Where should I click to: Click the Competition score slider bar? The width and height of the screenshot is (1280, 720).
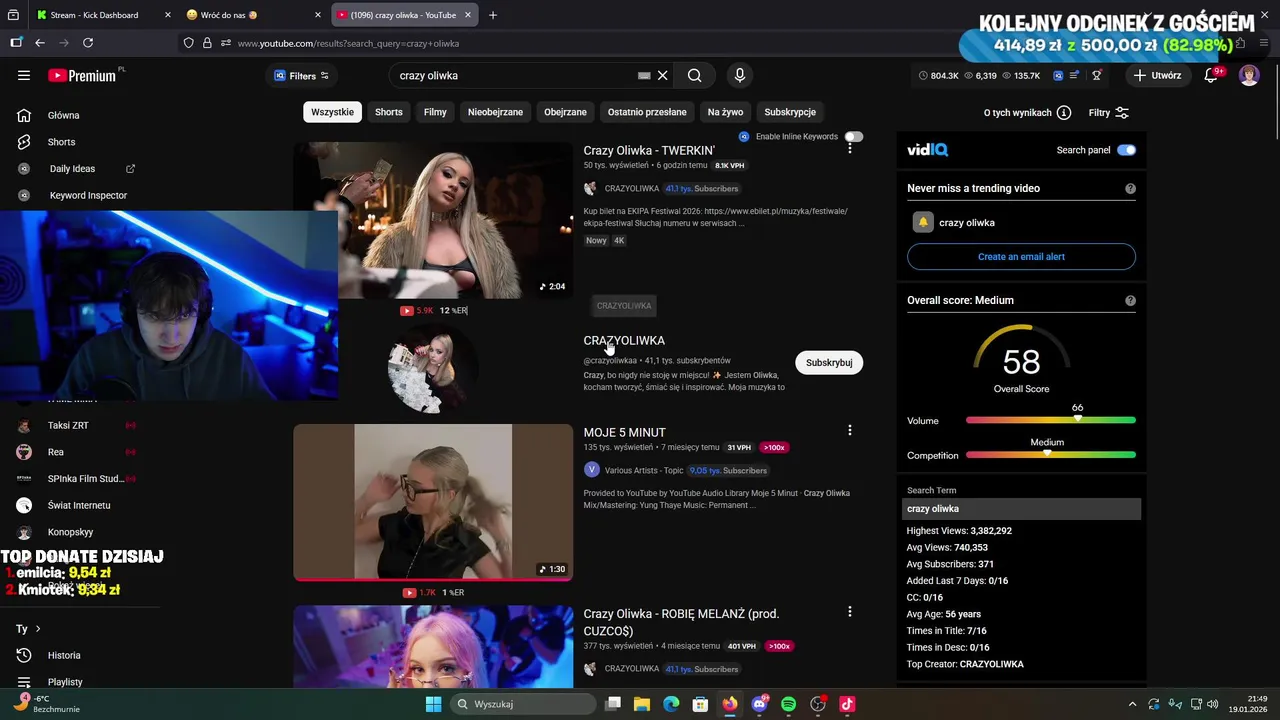coord(1051,455)
